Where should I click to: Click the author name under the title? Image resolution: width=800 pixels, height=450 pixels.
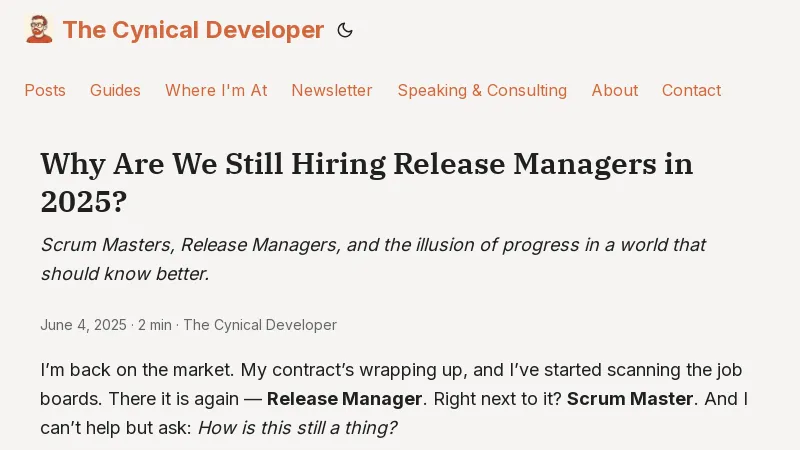tap(260, 325)
